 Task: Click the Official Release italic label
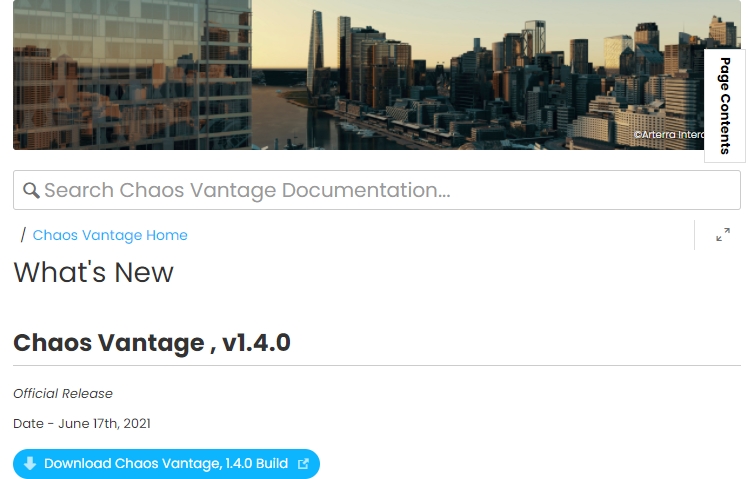coord(63,393)
